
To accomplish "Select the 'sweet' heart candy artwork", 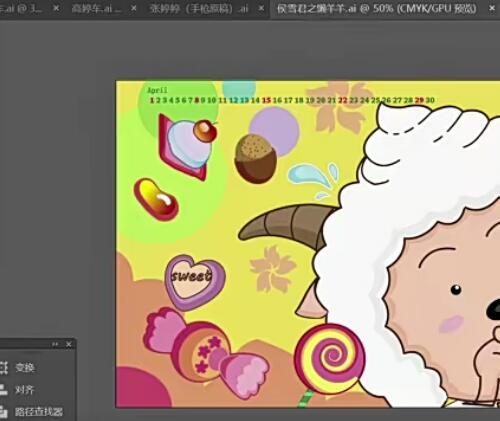I will (x=194, y=283).
